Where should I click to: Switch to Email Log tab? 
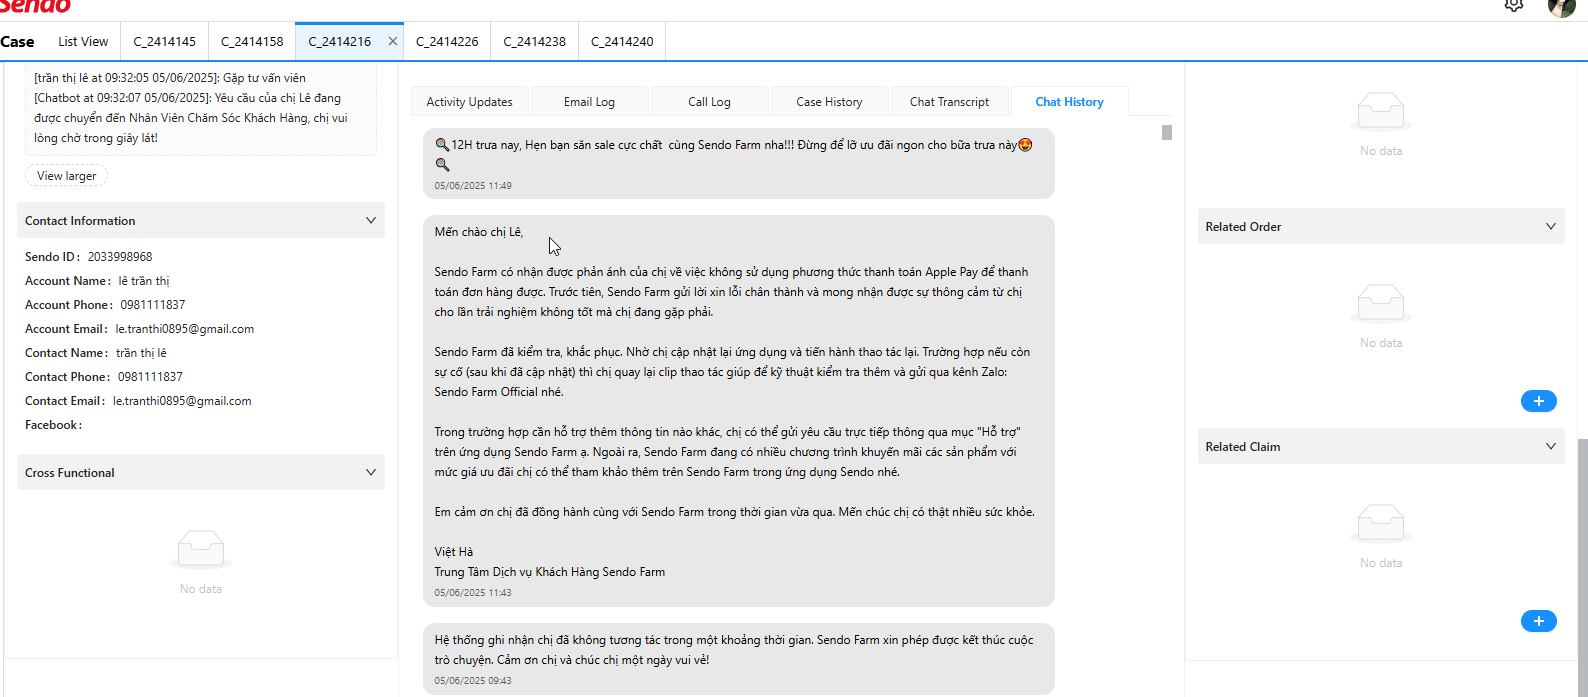589,102
